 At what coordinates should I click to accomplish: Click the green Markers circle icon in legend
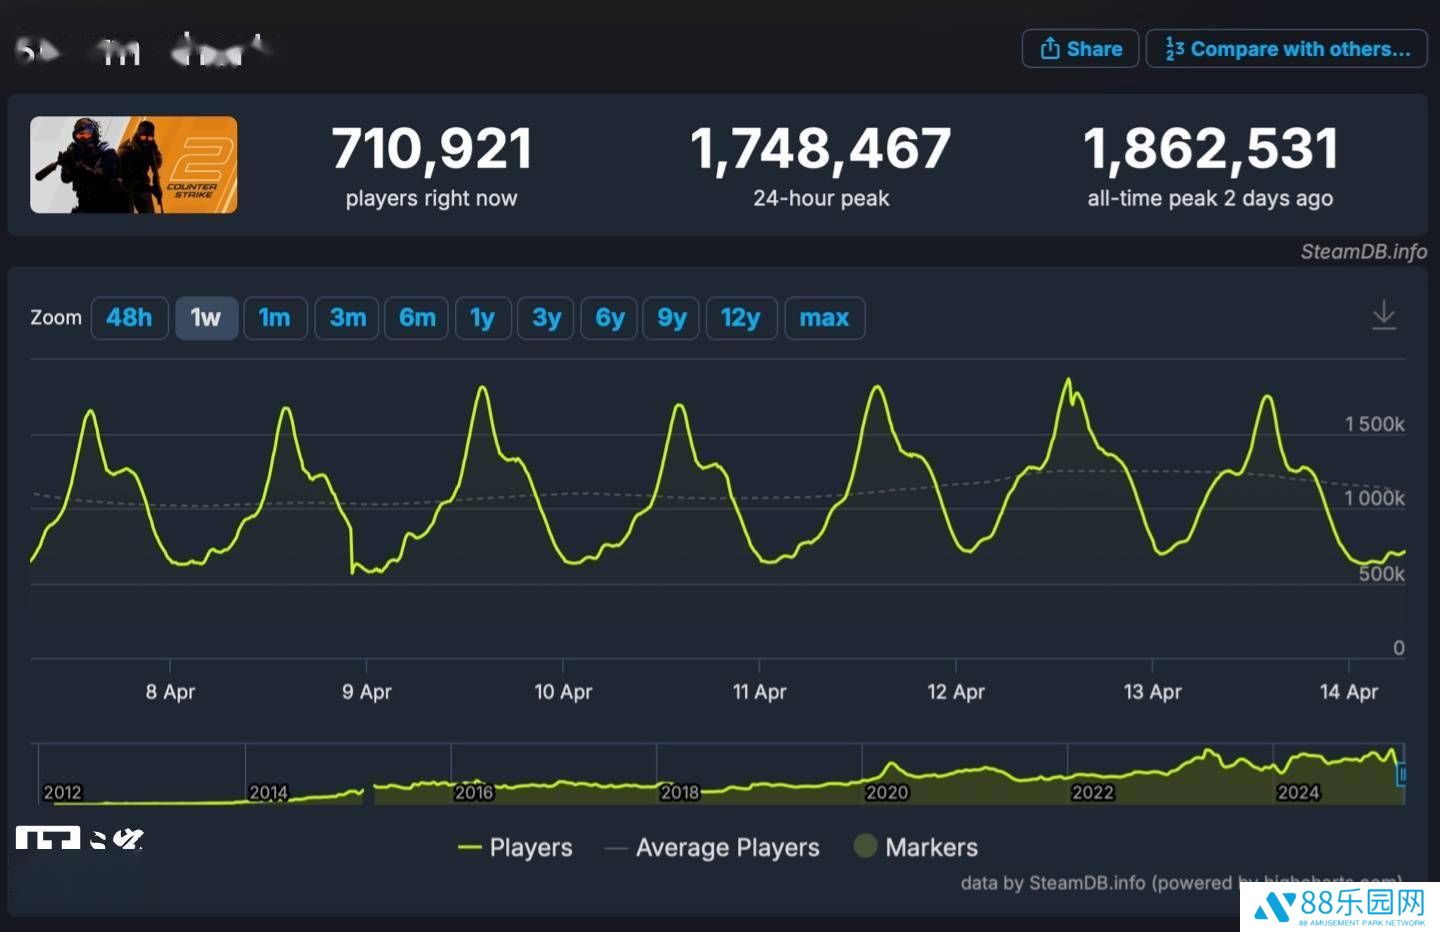tap(866, 846)
